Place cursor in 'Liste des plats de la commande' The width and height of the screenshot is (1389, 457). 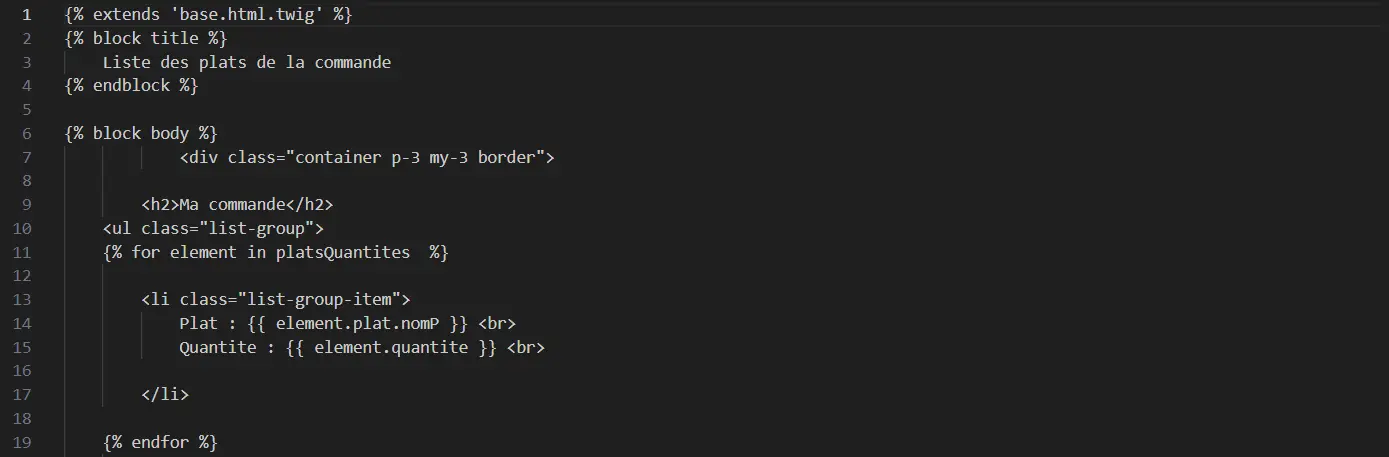[246, 62]
